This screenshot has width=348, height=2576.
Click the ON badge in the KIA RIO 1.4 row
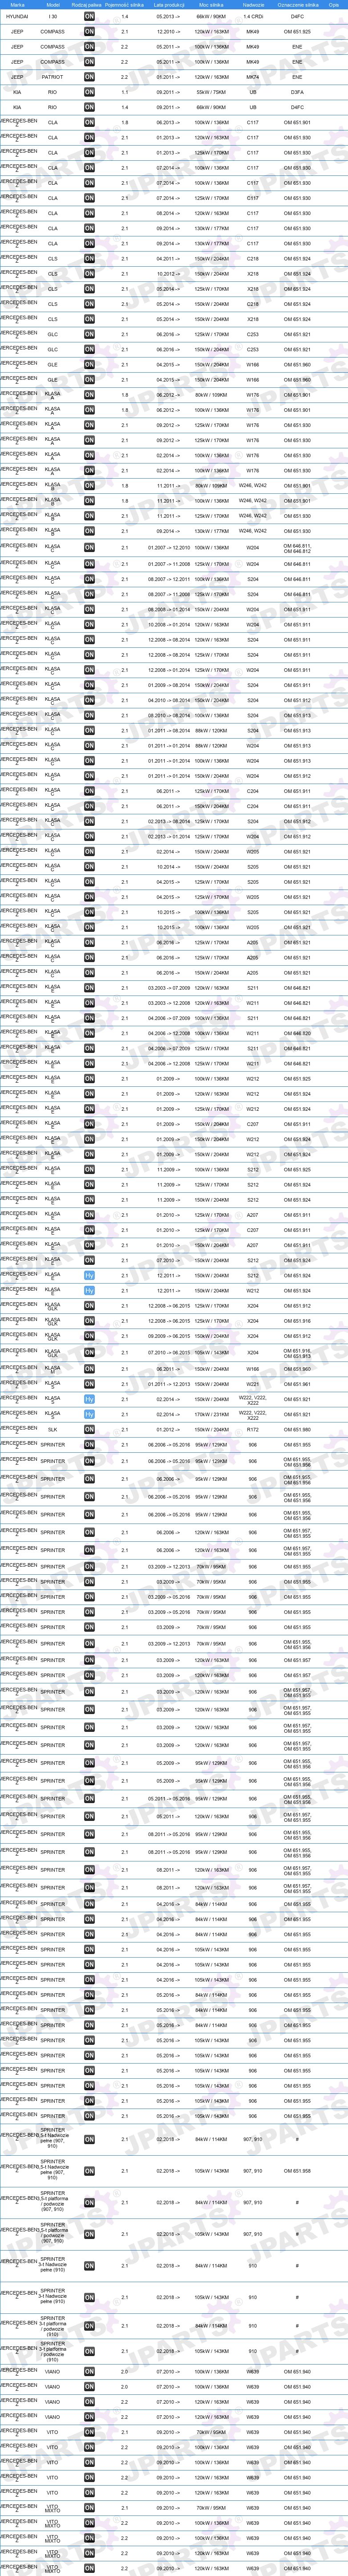89,107
